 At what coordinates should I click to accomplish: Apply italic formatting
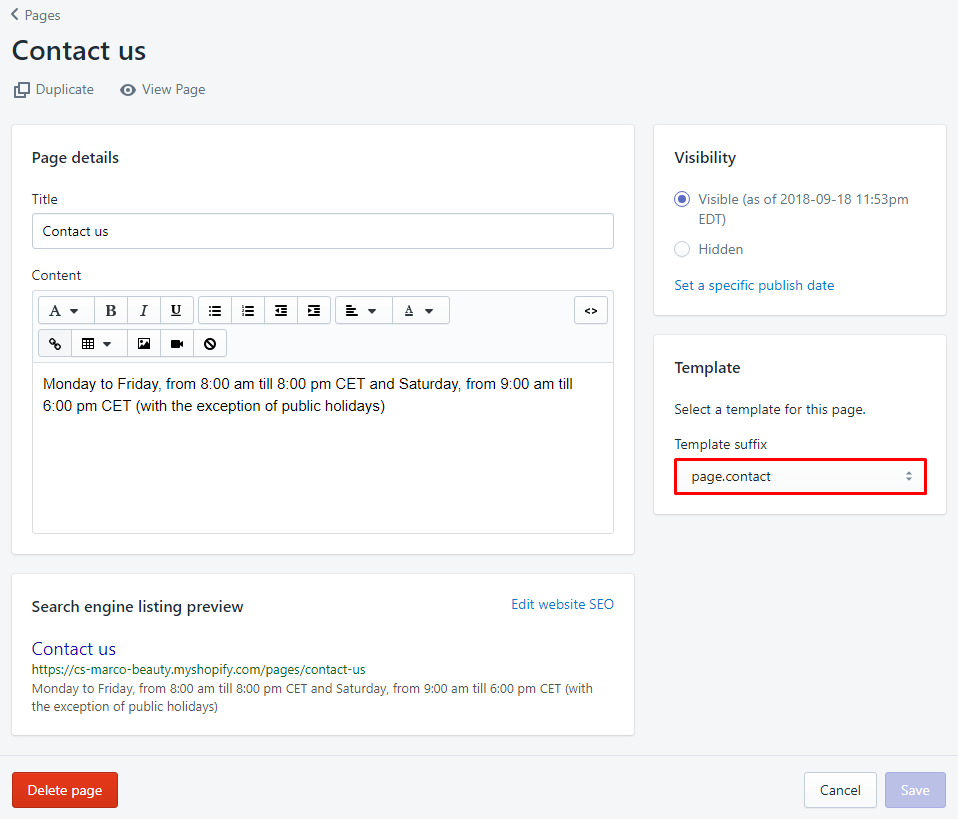(143, 310)
